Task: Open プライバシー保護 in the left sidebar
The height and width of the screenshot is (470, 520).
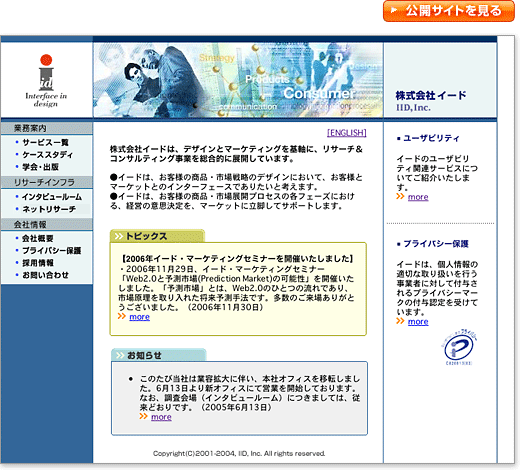Action: pyautogui.click(x=52, y=250)
